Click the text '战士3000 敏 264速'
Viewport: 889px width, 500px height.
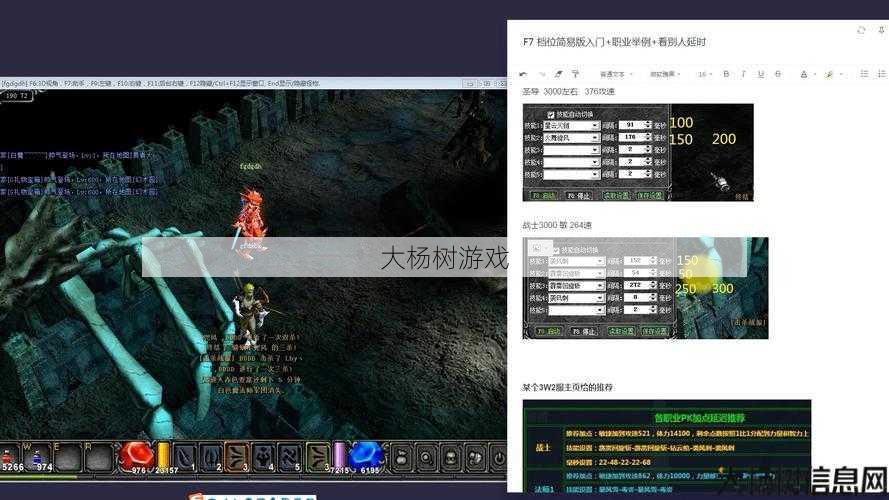pos(557,225)
